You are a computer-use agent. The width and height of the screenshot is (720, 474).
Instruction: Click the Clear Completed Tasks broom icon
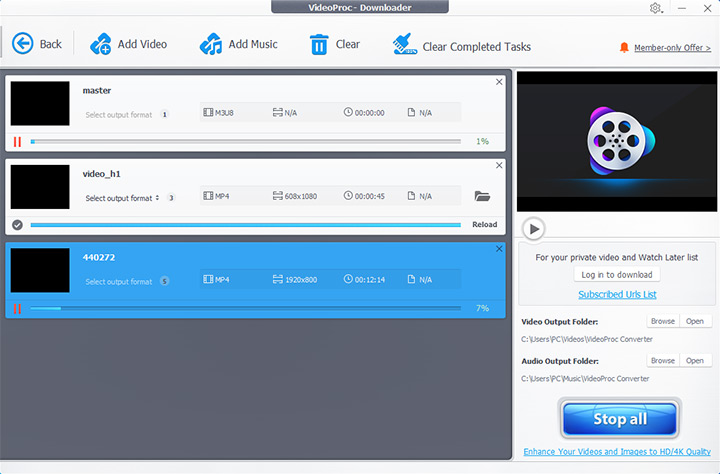405,44
